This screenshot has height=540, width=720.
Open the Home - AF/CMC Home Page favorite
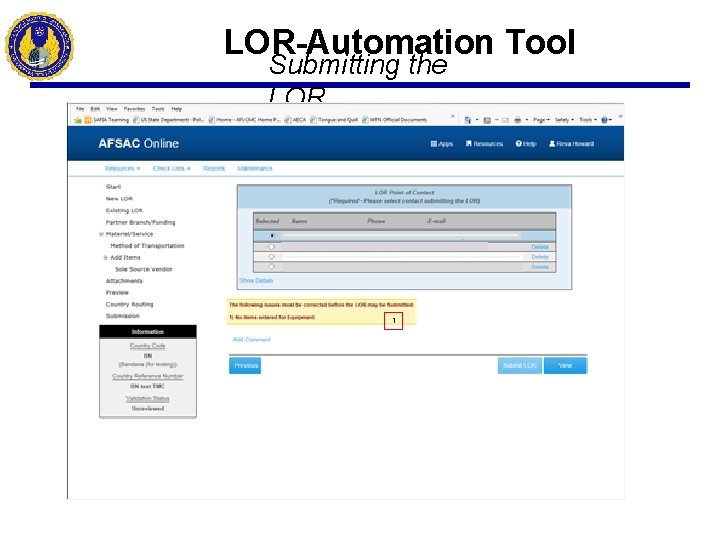tap(244, 120)
